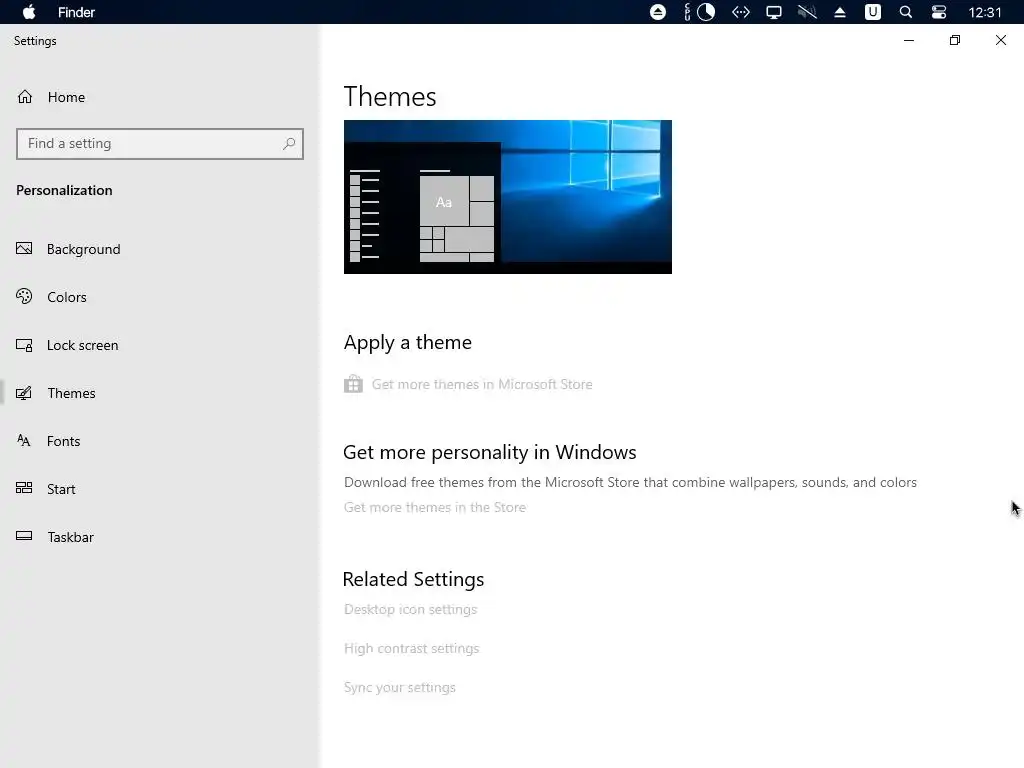
Task: Click the Taskbar icon in the sidebar
Action: [x=24, y=536]
